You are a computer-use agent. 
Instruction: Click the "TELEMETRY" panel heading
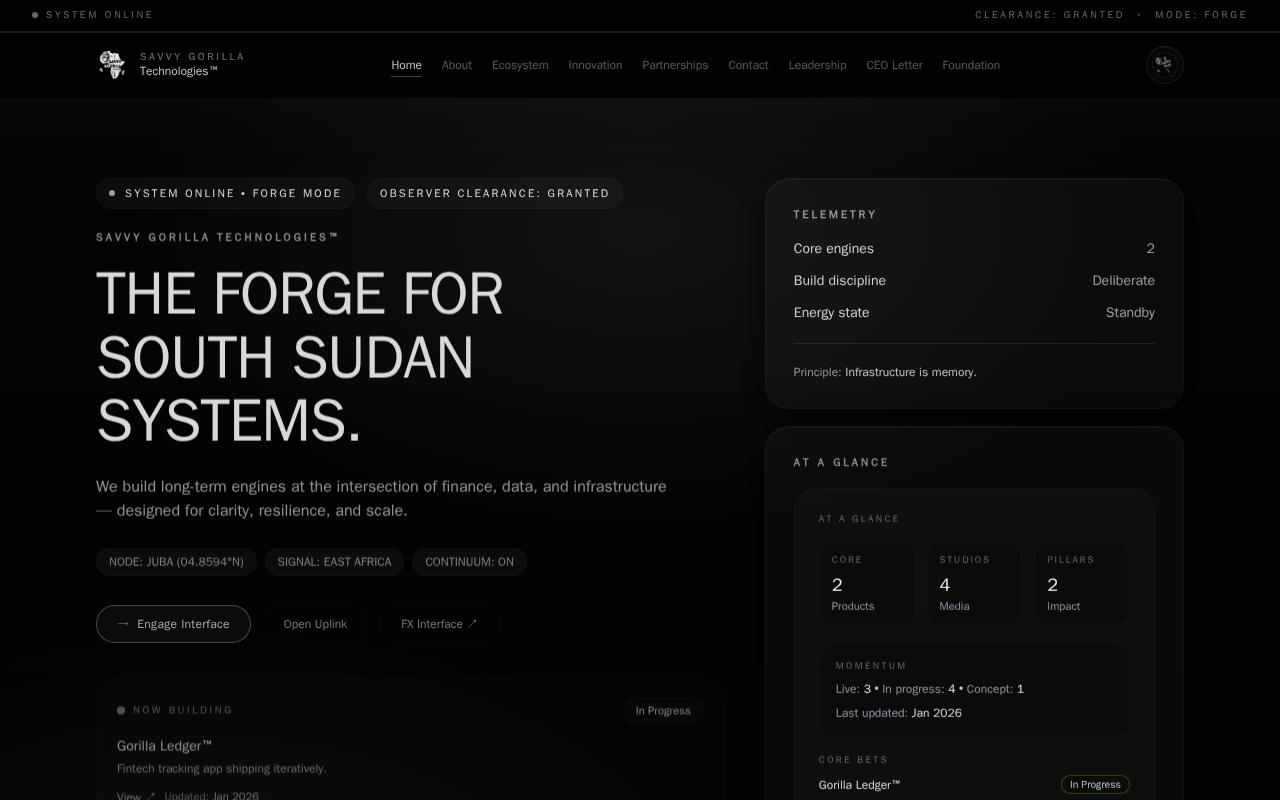[835, 215]
